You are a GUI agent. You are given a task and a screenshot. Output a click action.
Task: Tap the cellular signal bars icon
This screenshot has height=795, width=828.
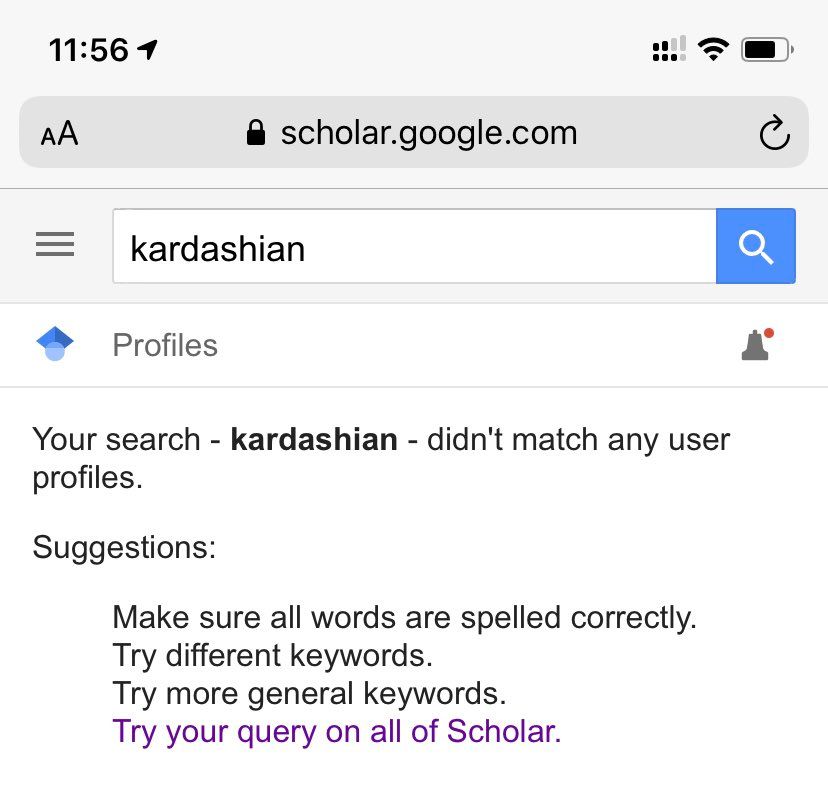[668, 48]
